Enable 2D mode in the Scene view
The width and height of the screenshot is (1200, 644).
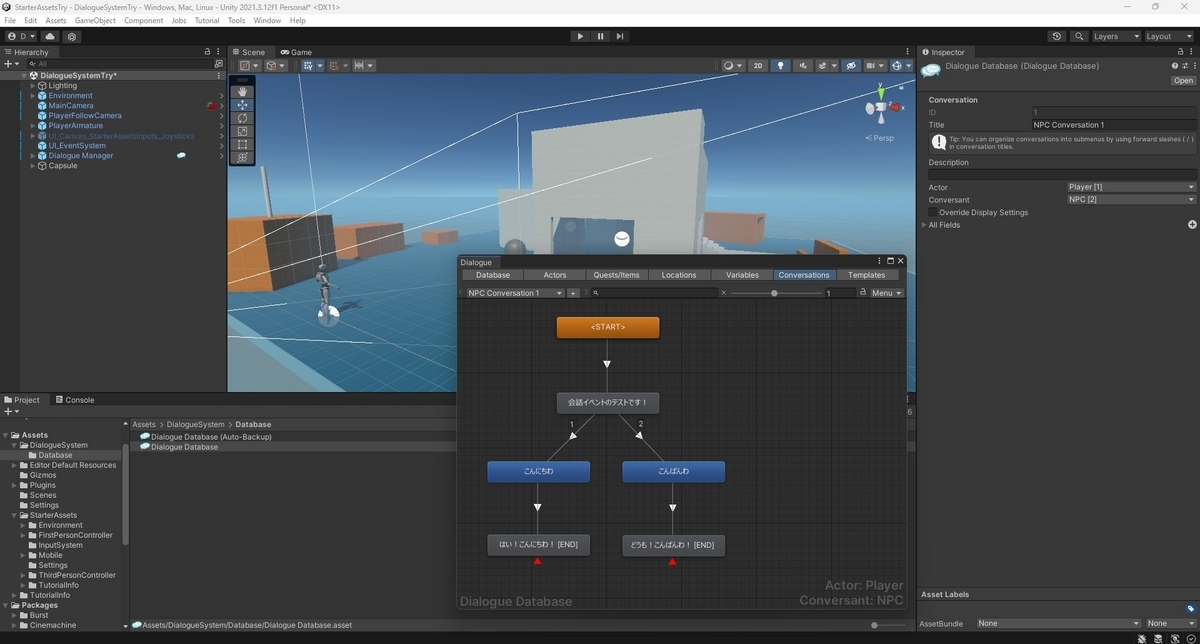(x=759, y=65)
